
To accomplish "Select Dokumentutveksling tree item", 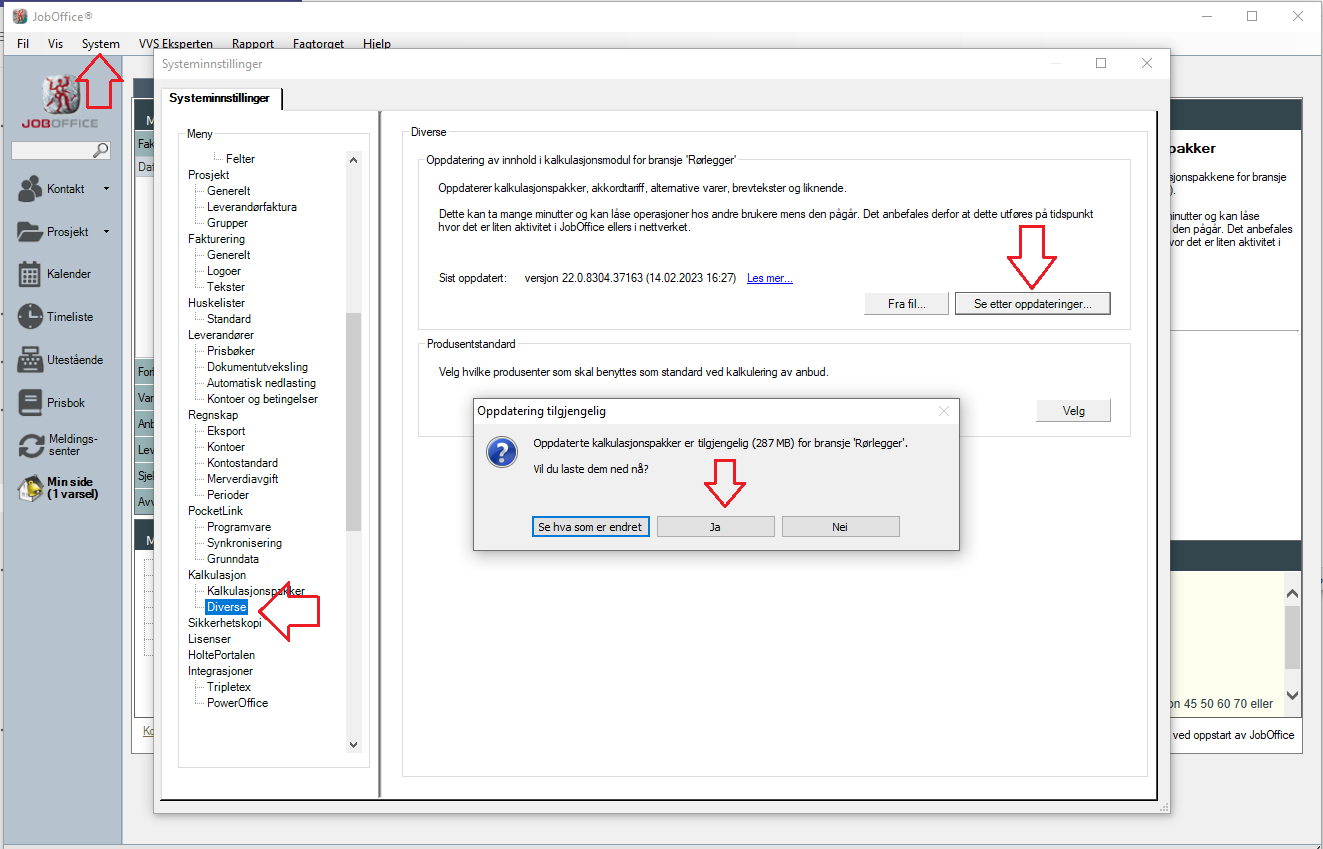I will [257, 367].
